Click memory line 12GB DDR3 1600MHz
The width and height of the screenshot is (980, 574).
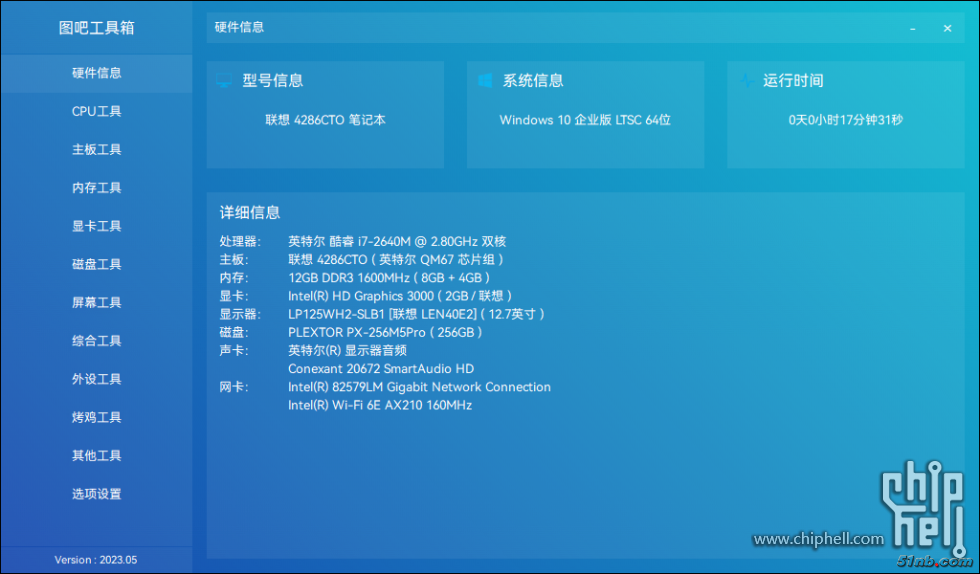click(389, 278)
